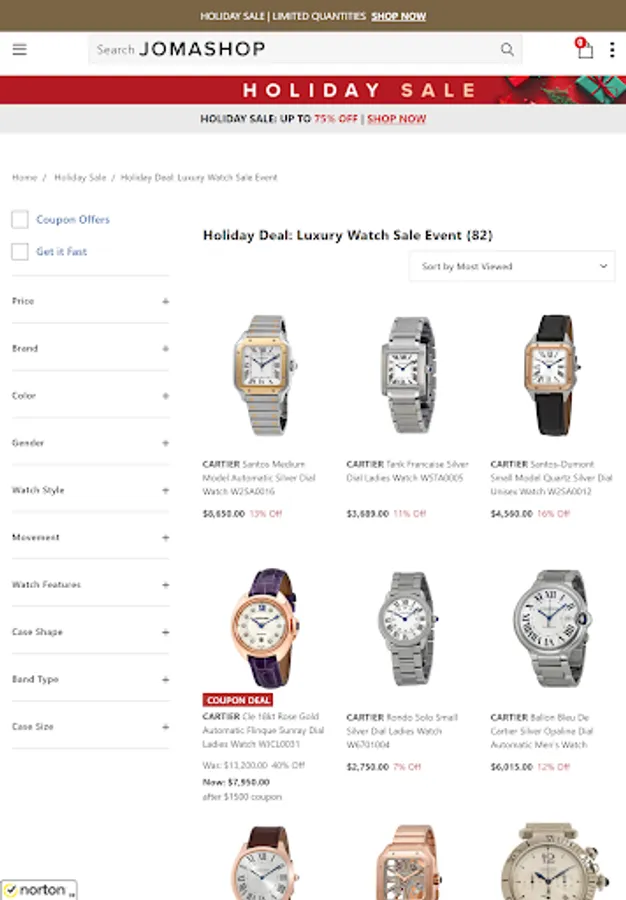The width and height of the screenshot is (626, 900).
Task: Expand the Gender filter section
Action: pyautogui.click(x=91, y=443)
